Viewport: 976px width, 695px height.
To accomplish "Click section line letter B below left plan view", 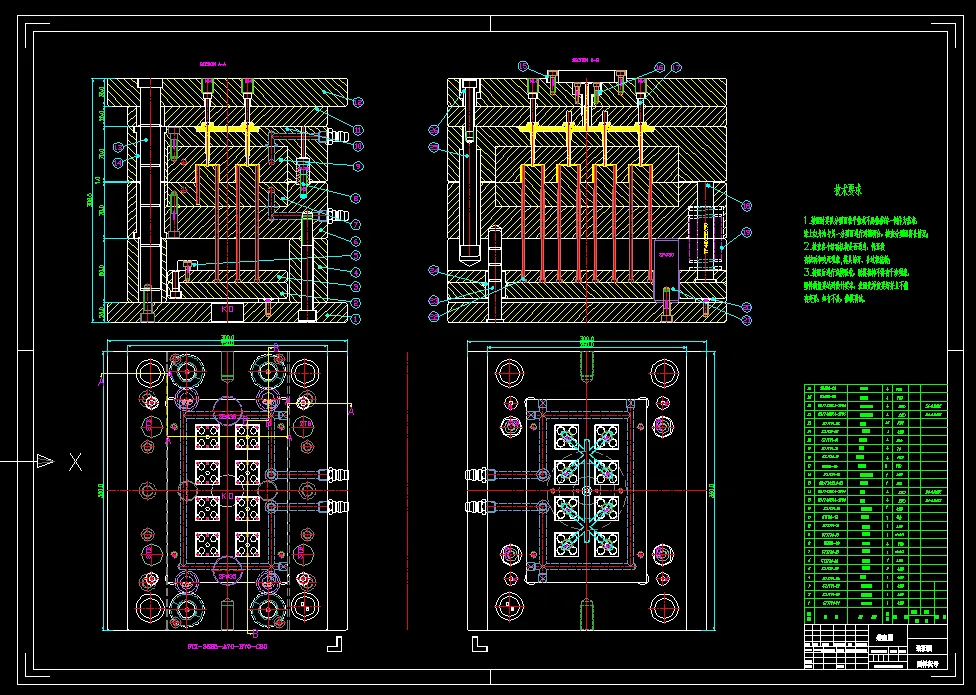I will point(255,634).
